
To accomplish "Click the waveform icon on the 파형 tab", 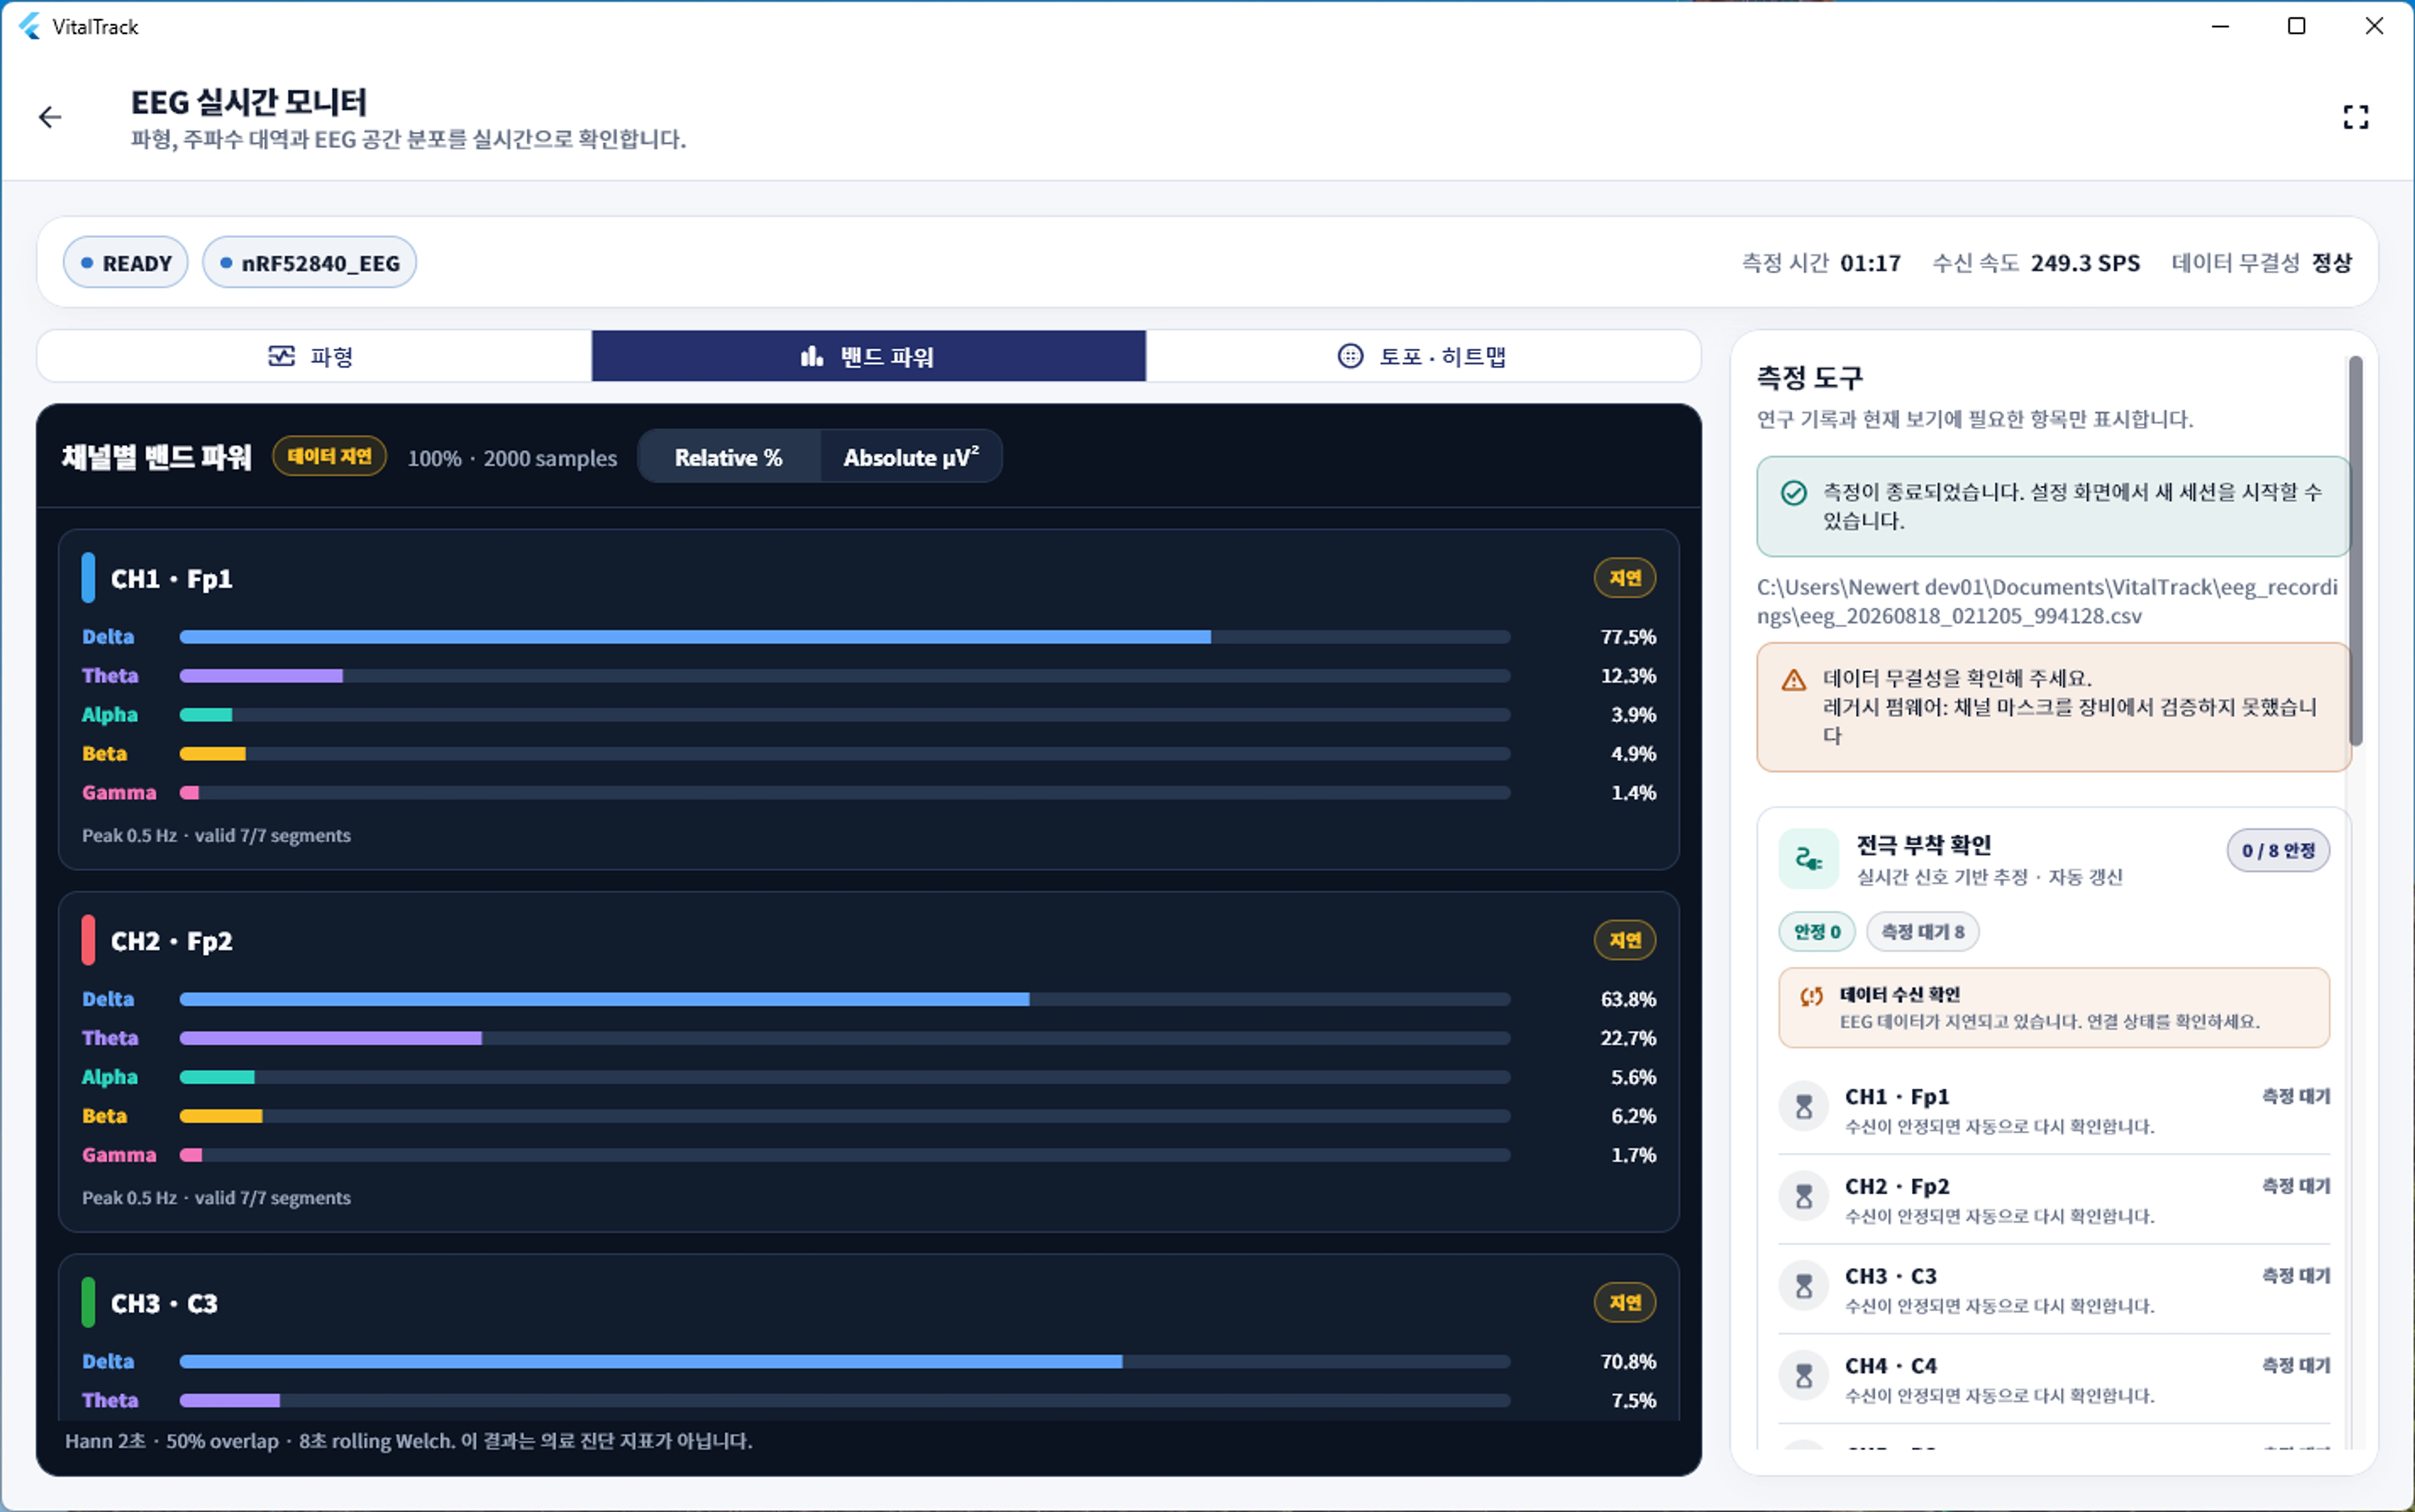I will pos(282,356).
